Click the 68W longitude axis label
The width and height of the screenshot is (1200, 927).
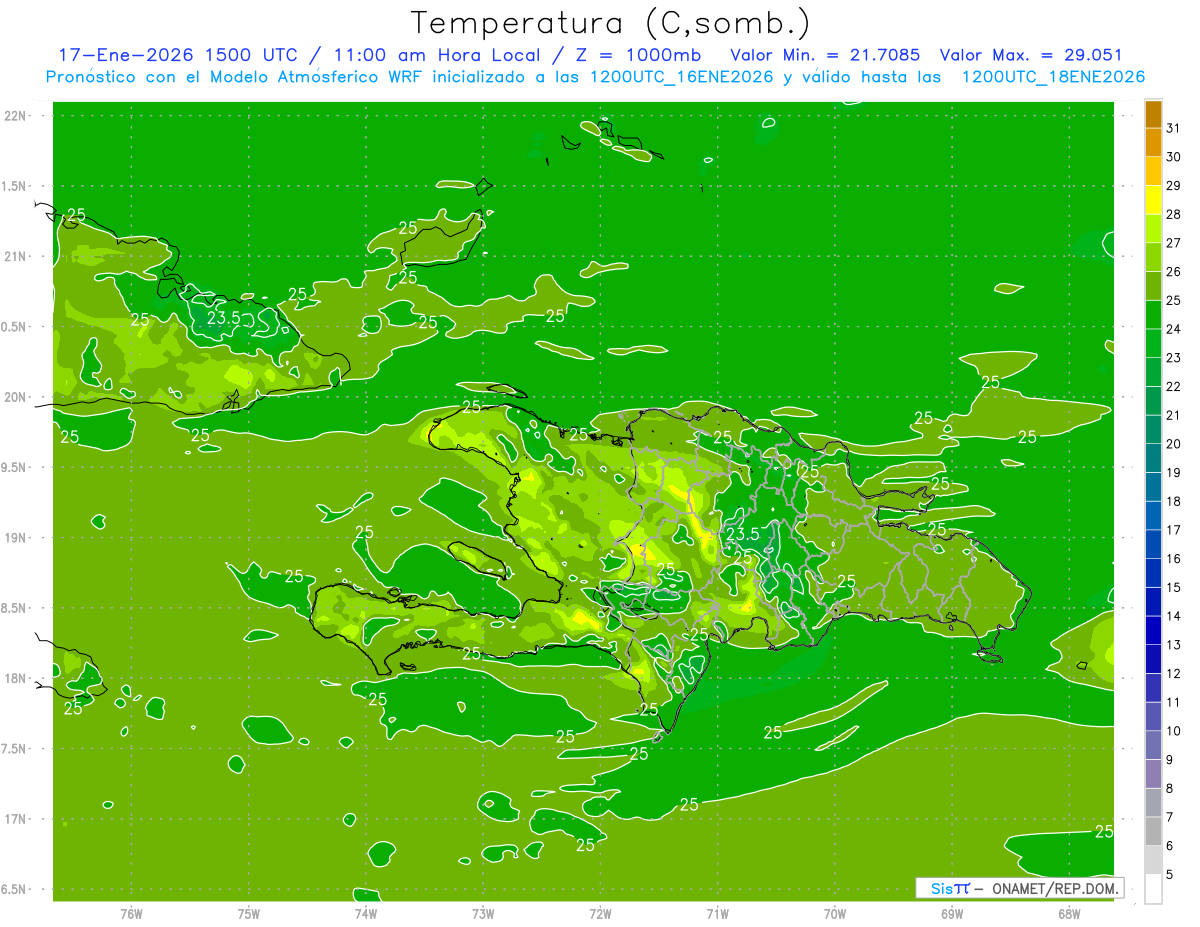coord(1068,913)
